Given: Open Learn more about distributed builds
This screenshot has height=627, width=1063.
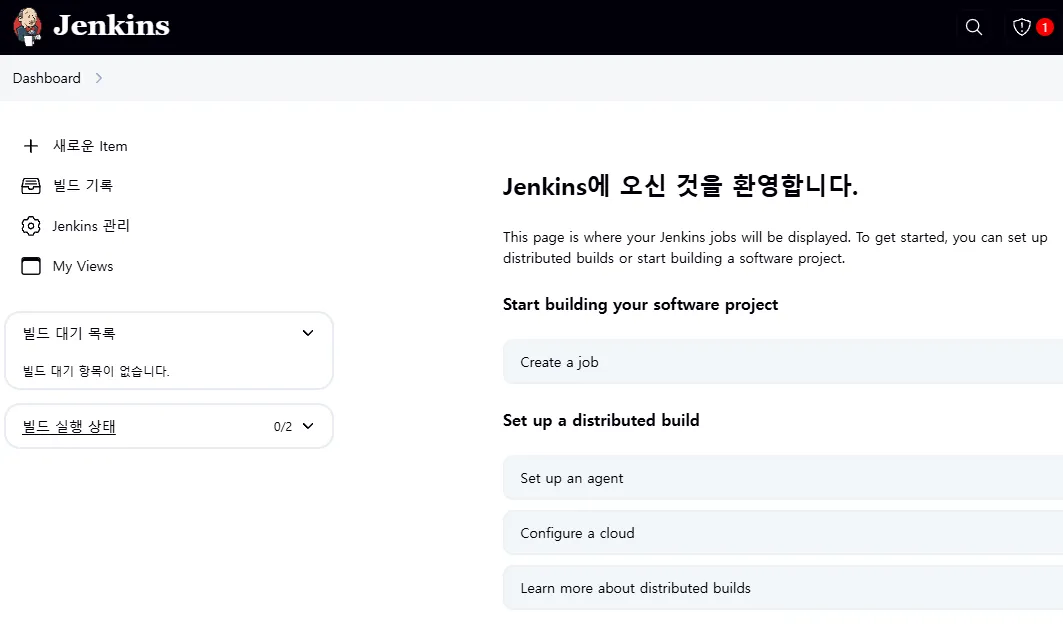Looking at the screenshot, I should click(782, 588).
